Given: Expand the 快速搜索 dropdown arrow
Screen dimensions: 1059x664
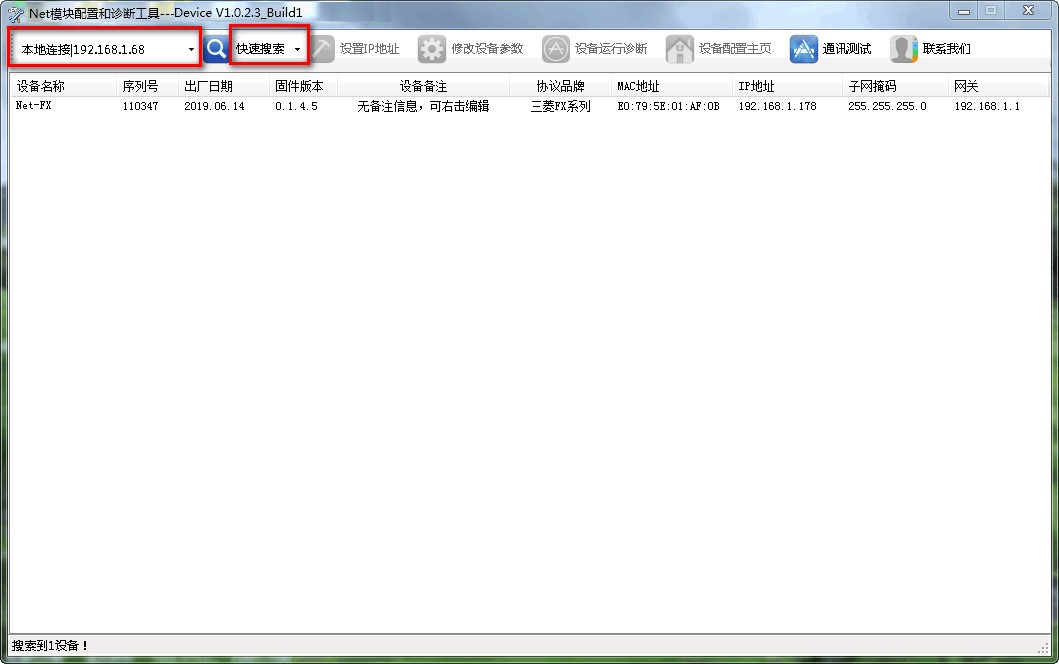Looking at the screenshot, I should tap(297, 49).
